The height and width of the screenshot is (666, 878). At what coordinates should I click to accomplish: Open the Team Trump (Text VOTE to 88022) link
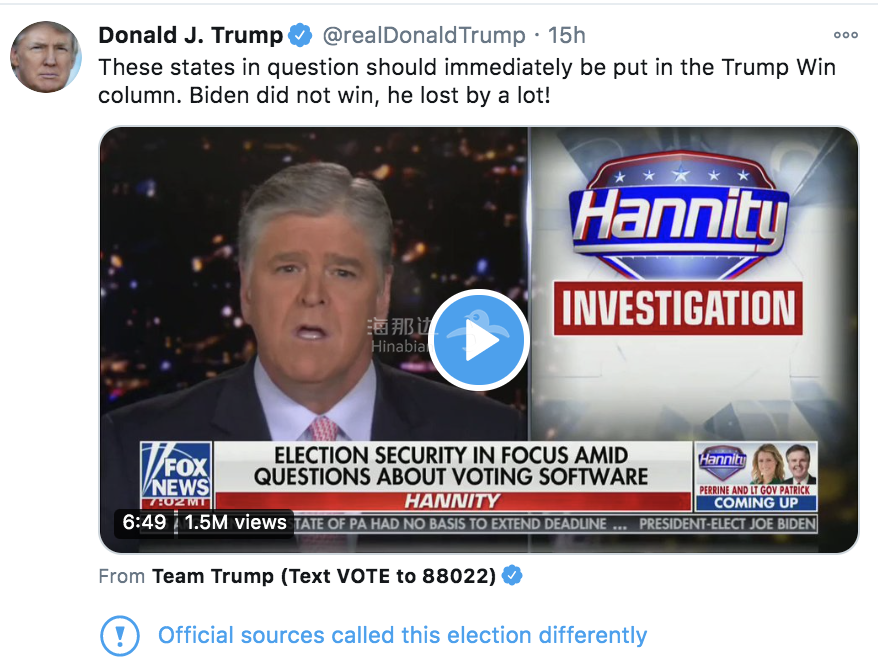click(x=323, y=576)
